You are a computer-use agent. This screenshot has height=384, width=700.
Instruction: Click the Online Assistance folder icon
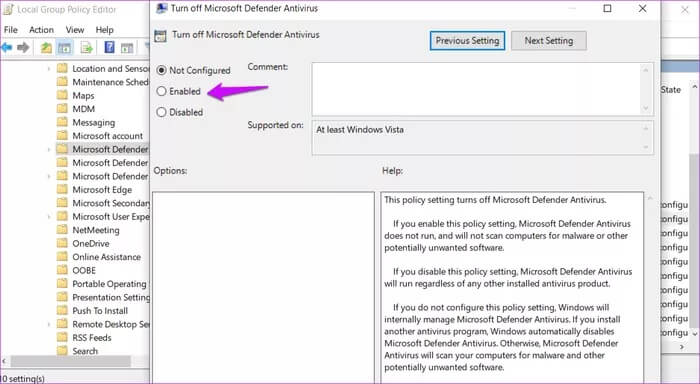[x=62, y=256]
